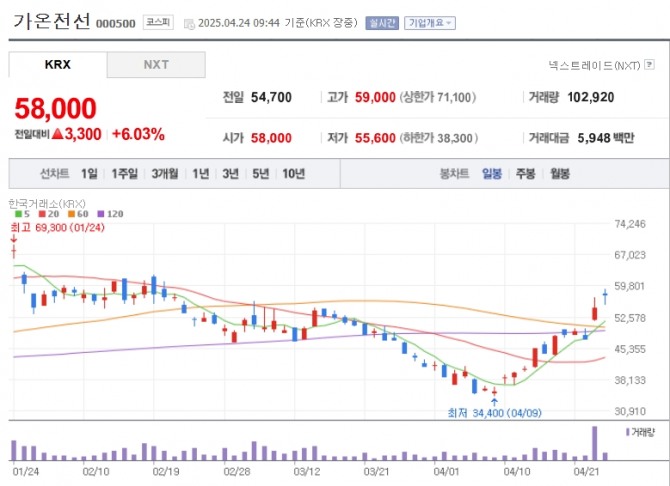This screenshot has height=486, width=670.
Task: Select the 일봉 daily candle option
Action: [x=492, y=173]
